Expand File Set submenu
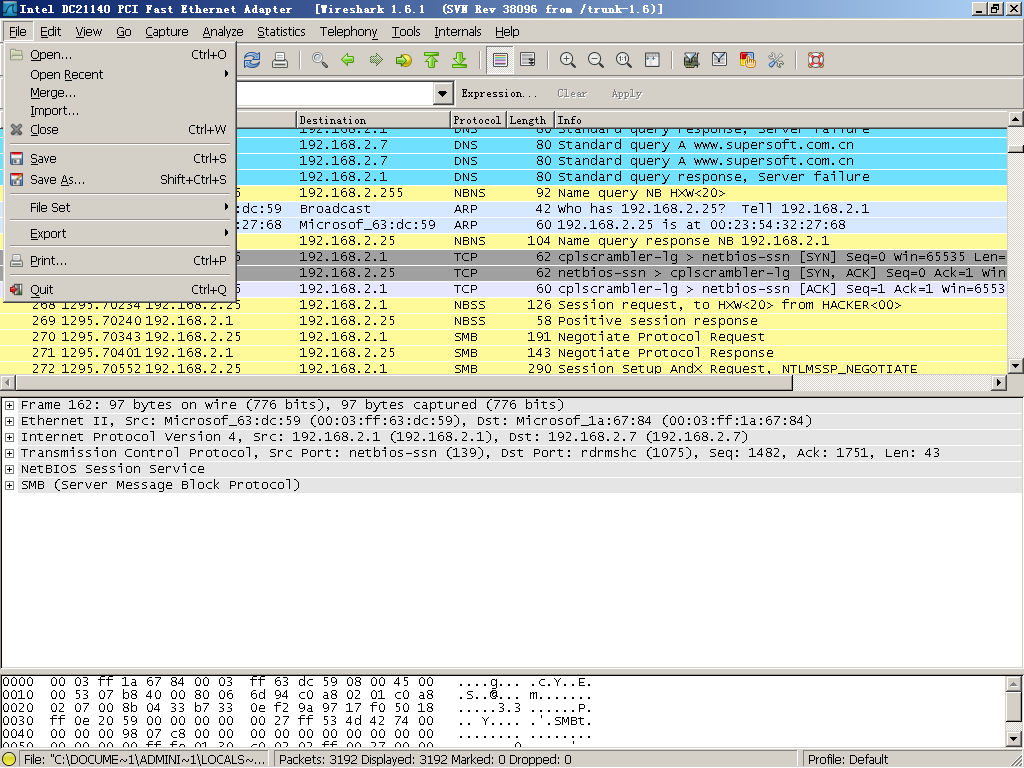 click(x=120, y=208)
